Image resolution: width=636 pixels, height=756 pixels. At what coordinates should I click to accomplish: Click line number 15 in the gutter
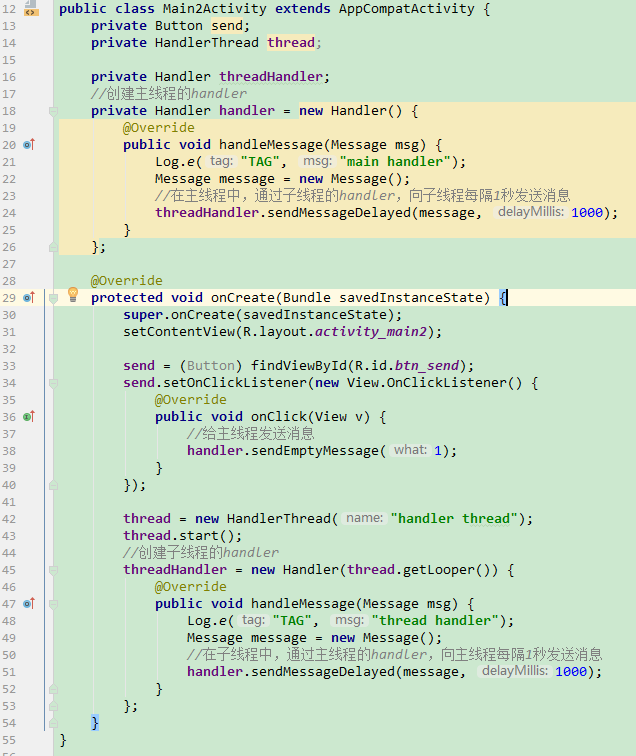[9, 60]
